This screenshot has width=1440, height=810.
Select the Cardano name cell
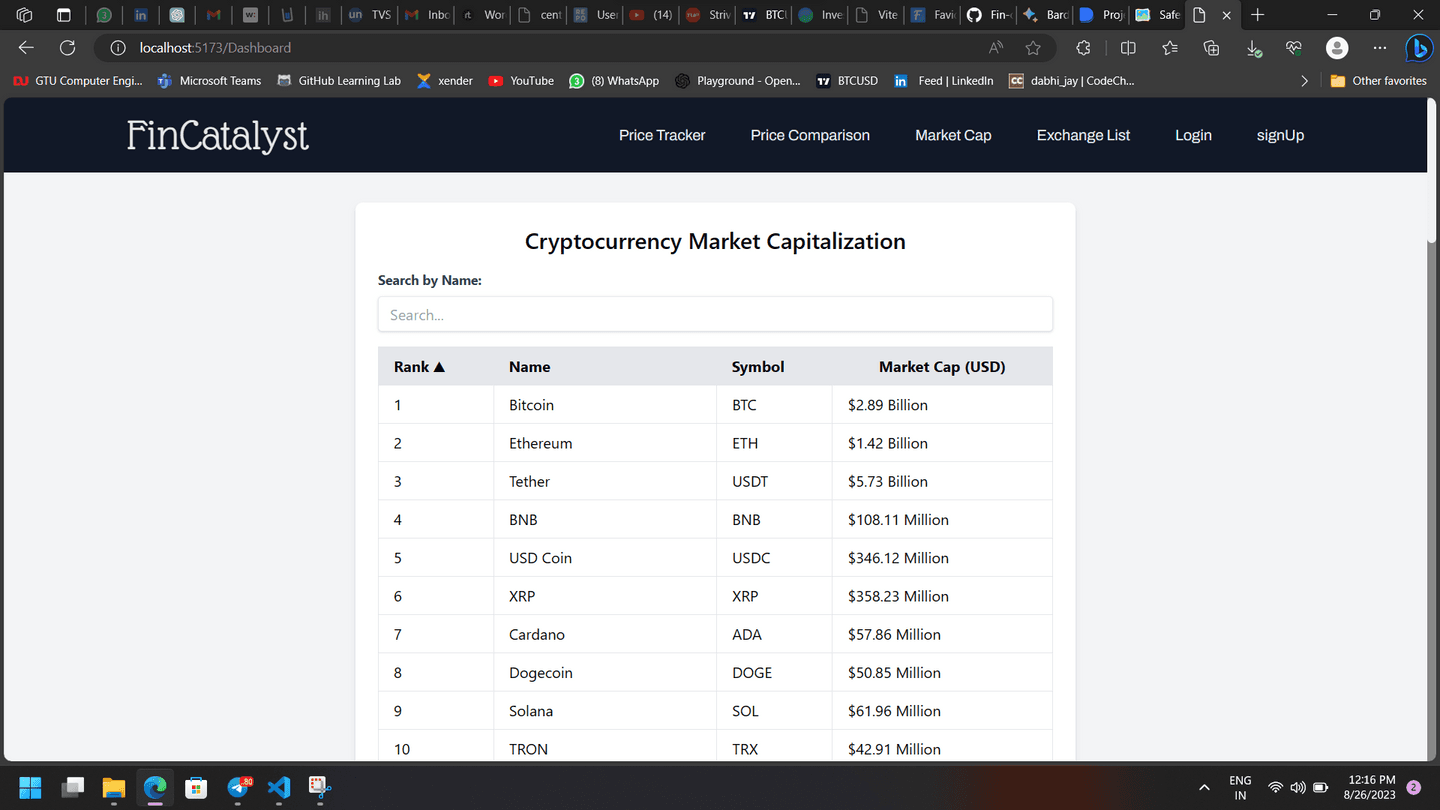[x=605, y=634]
